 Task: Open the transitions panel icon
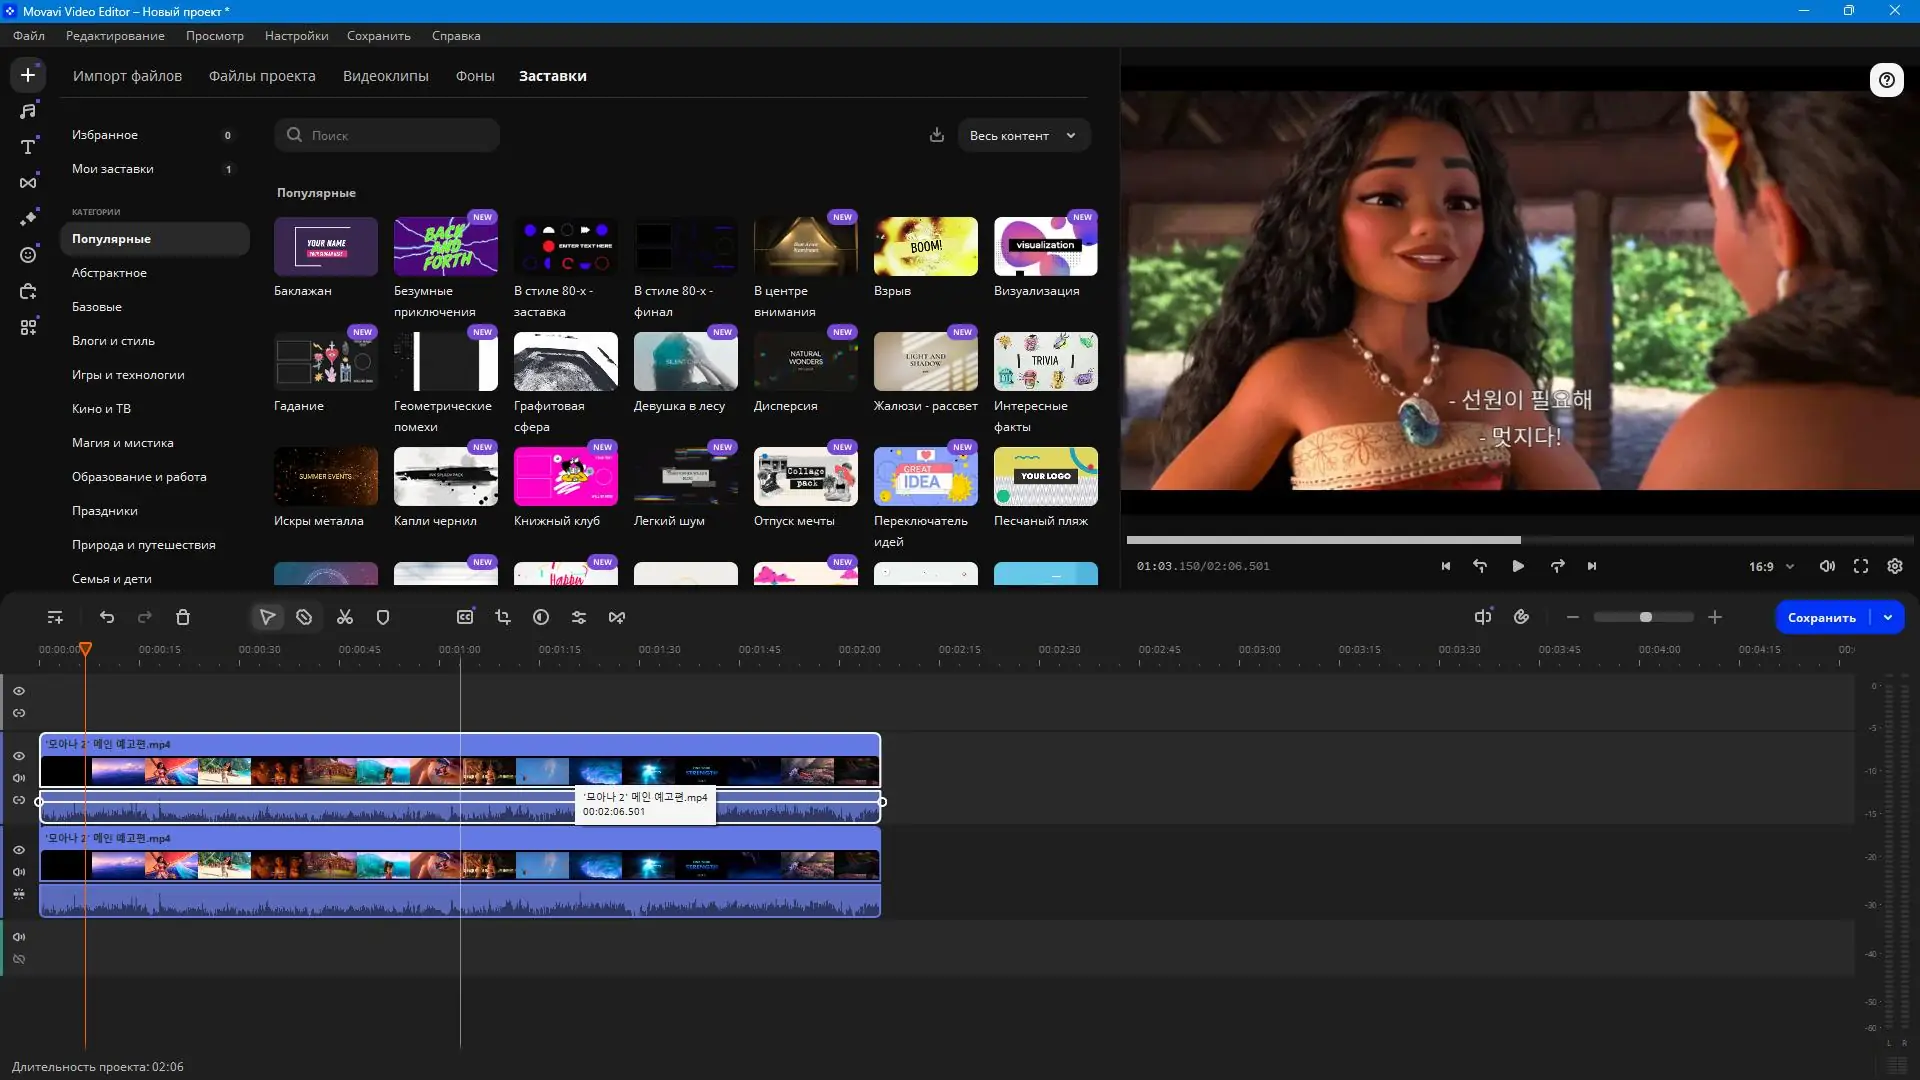pyautogui.click(x=29, y=182)
